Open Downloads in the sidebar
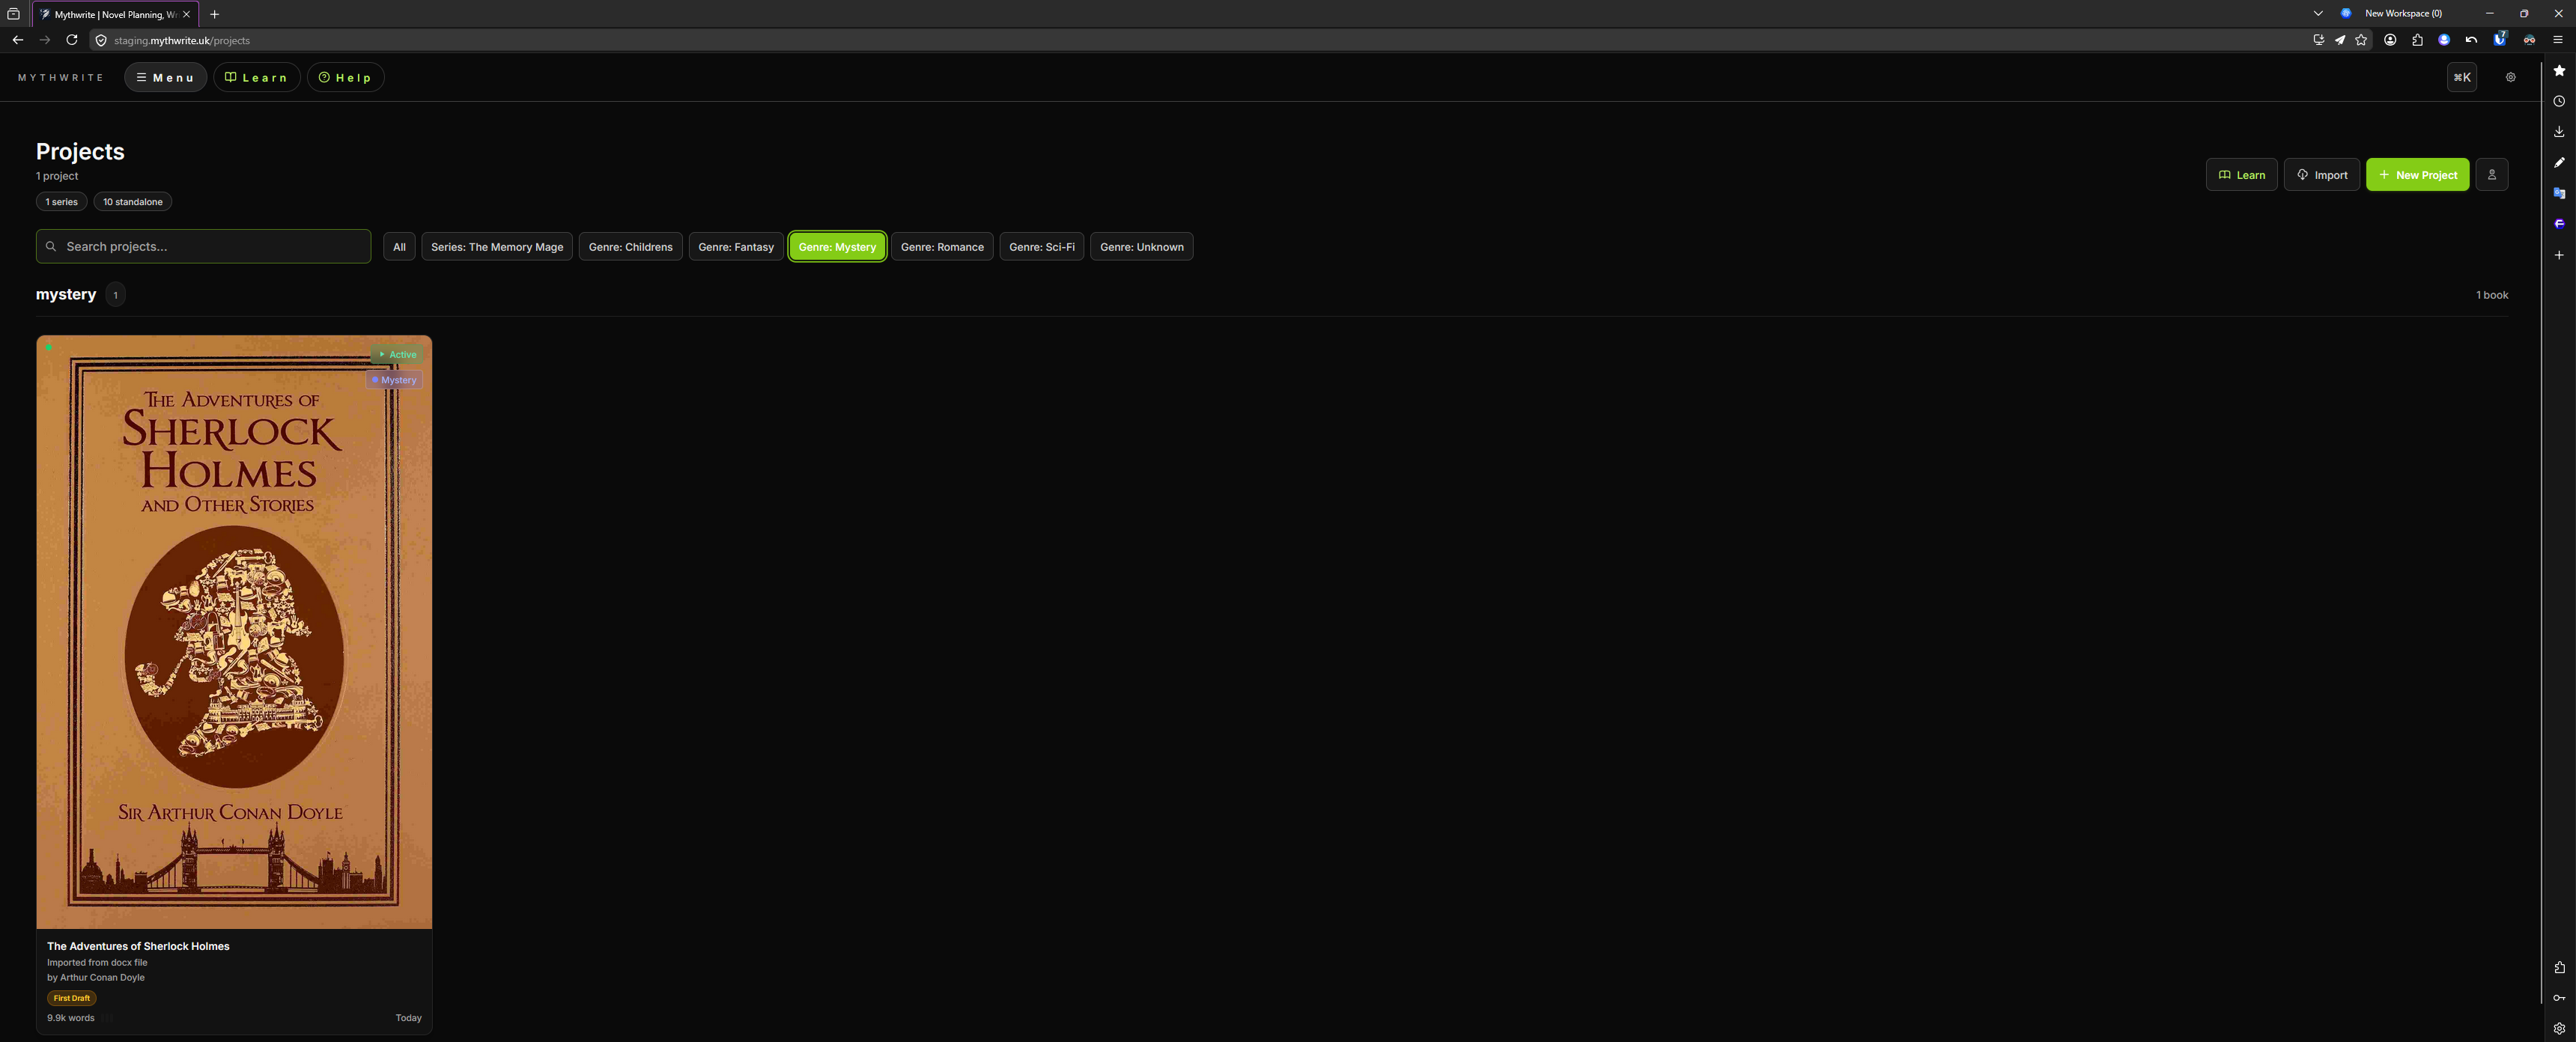This screenshot has width=2576, height=1042. (2559, 132)
